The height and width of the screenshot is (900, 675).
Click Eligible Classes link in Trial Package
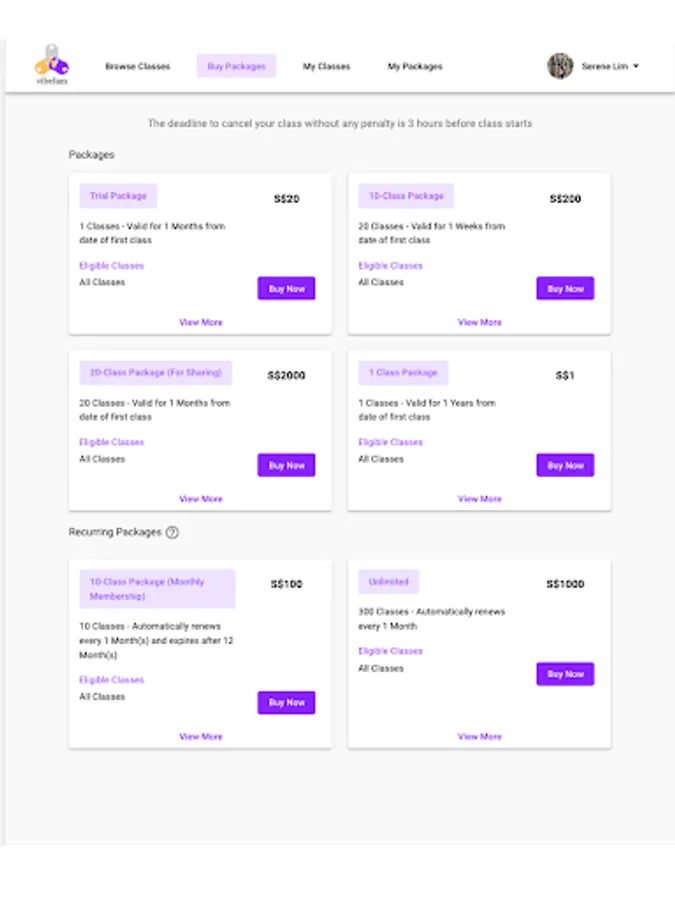click(x=112, y=266)
